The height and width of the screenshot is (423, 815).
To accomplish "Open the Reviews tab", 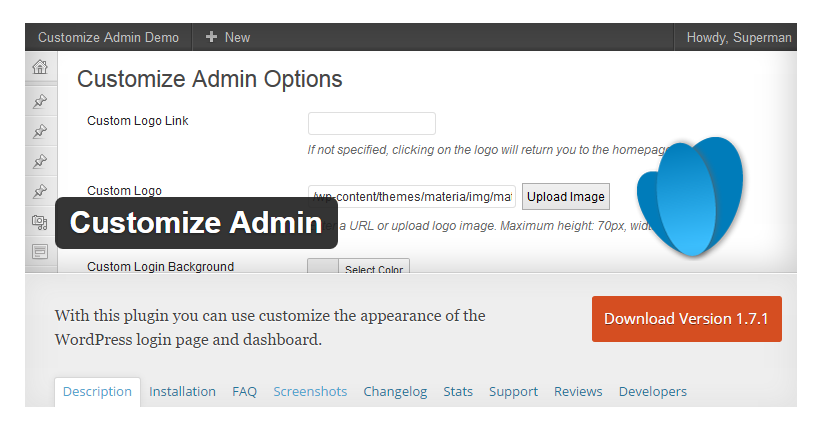I will click(578, 392).
